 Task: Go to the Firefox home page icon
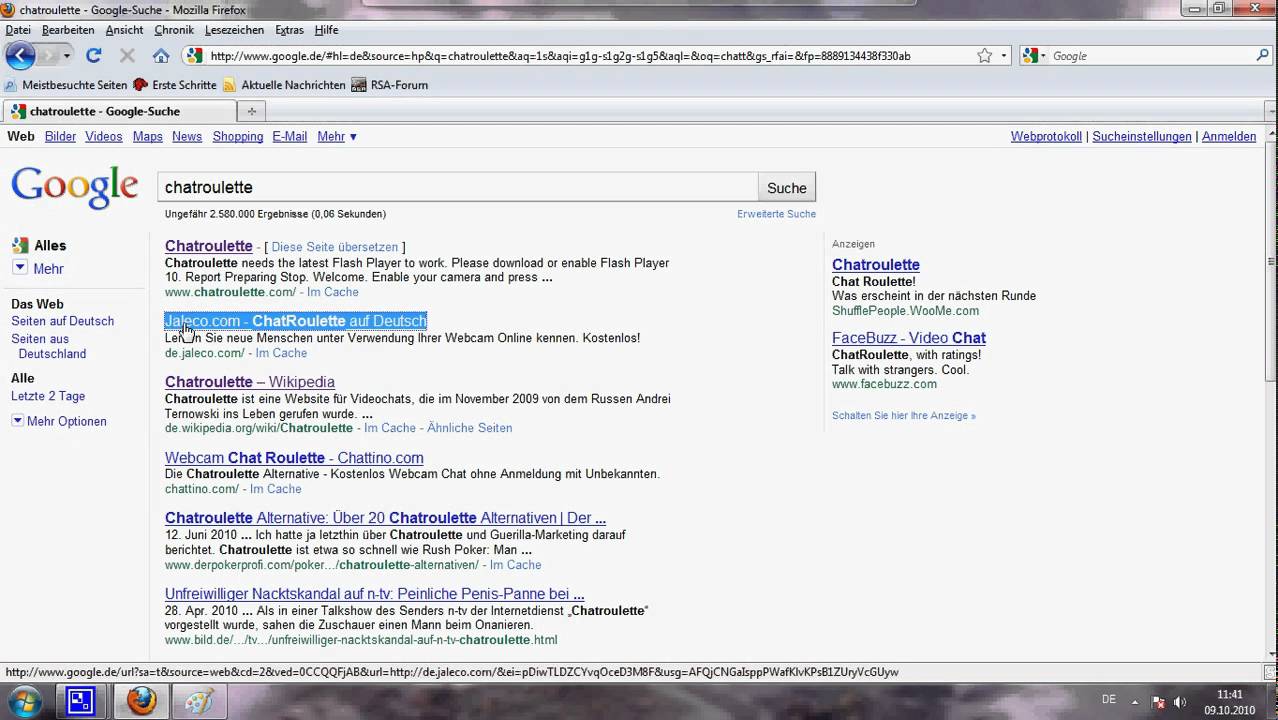[161, 56]
